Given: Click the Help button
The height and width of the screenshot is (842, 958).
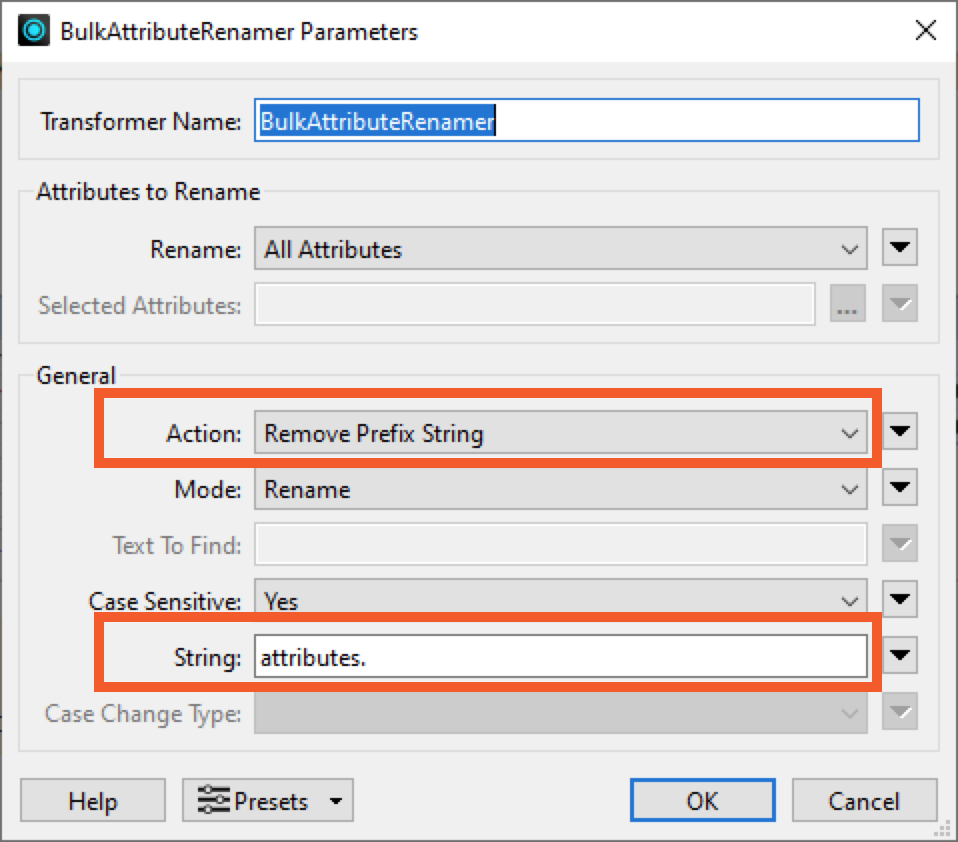Looking at the screenshot, I should point(92,800).
